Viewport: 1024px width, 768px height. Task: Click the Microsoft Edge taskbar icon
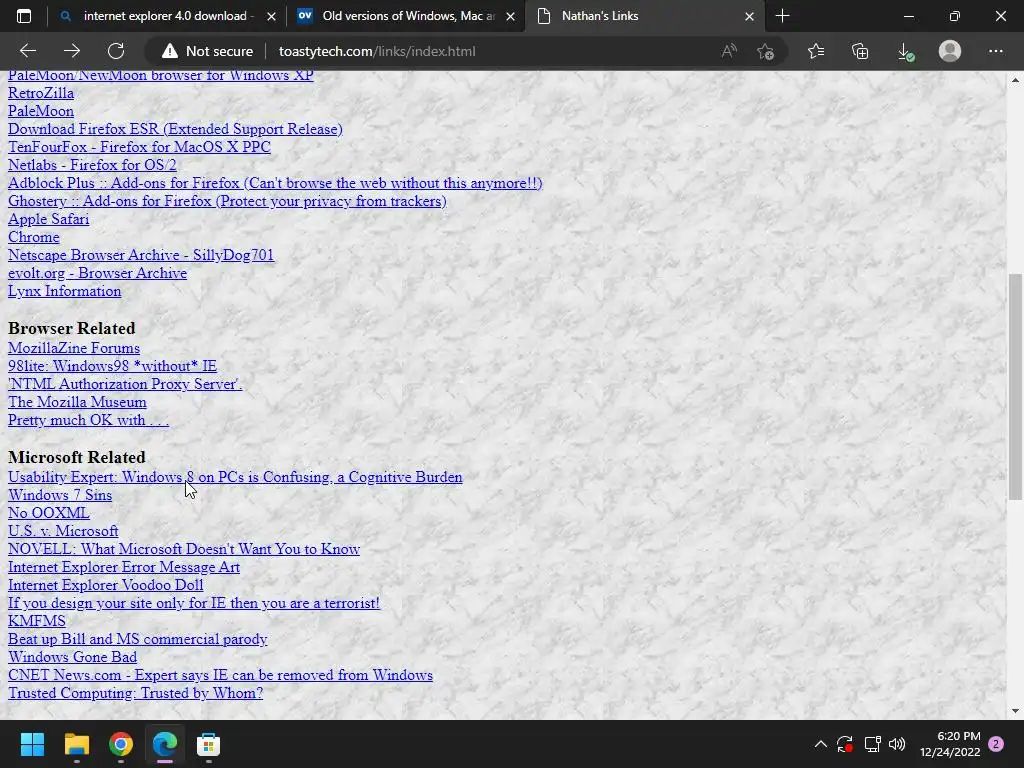point(165,744)
